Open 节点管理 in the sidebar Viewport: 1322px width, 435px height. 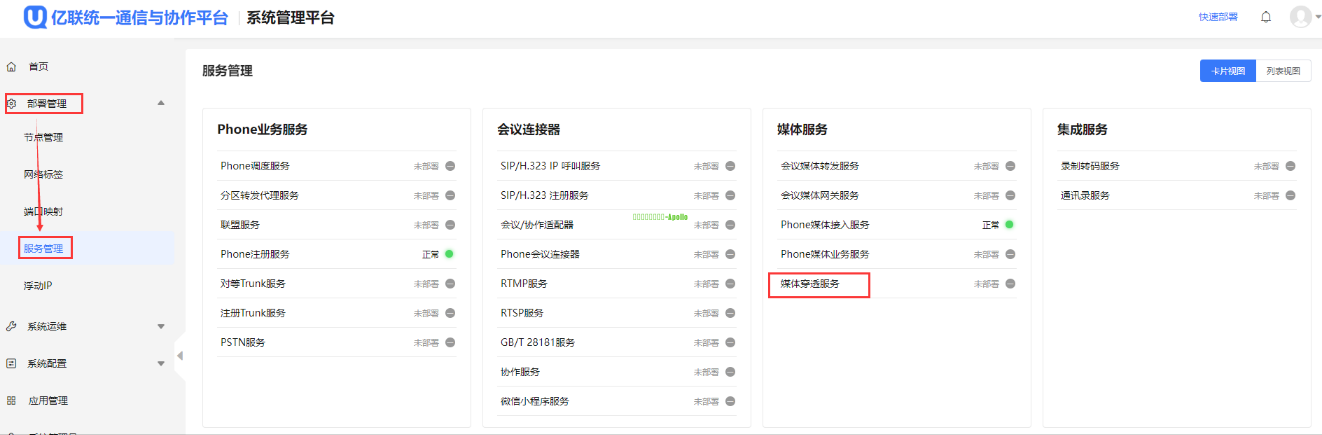[43, 138]
